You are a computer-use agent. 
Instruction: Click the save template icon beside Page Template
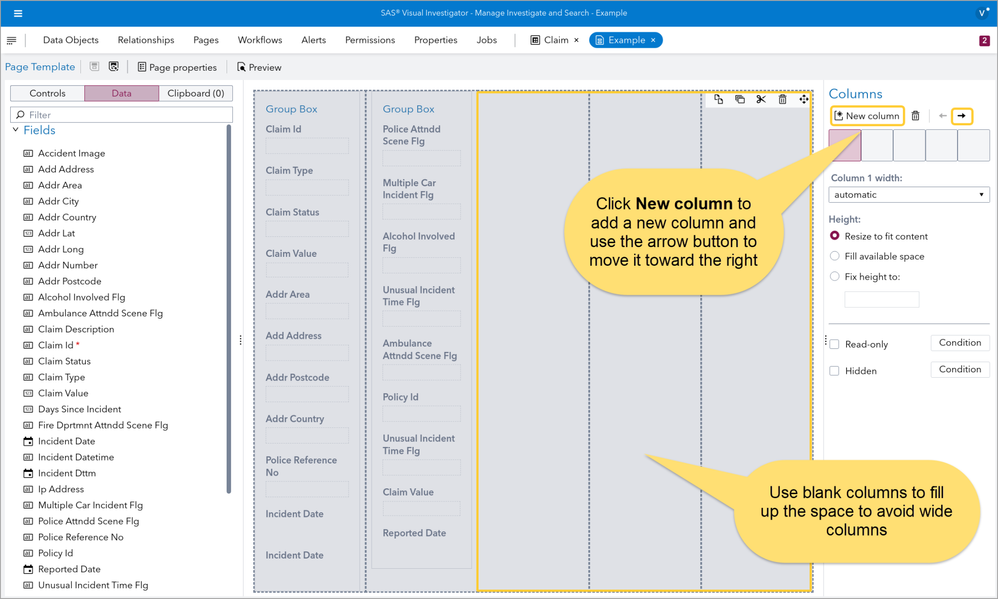(94, 67)
